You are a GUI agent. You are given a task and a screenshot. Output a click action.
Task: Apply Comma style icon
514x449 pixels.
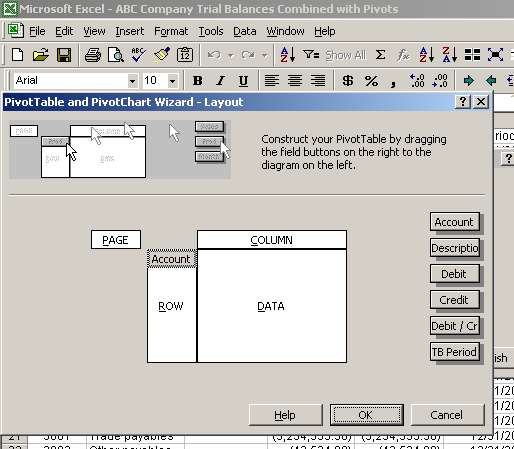[x=393, y=82]
